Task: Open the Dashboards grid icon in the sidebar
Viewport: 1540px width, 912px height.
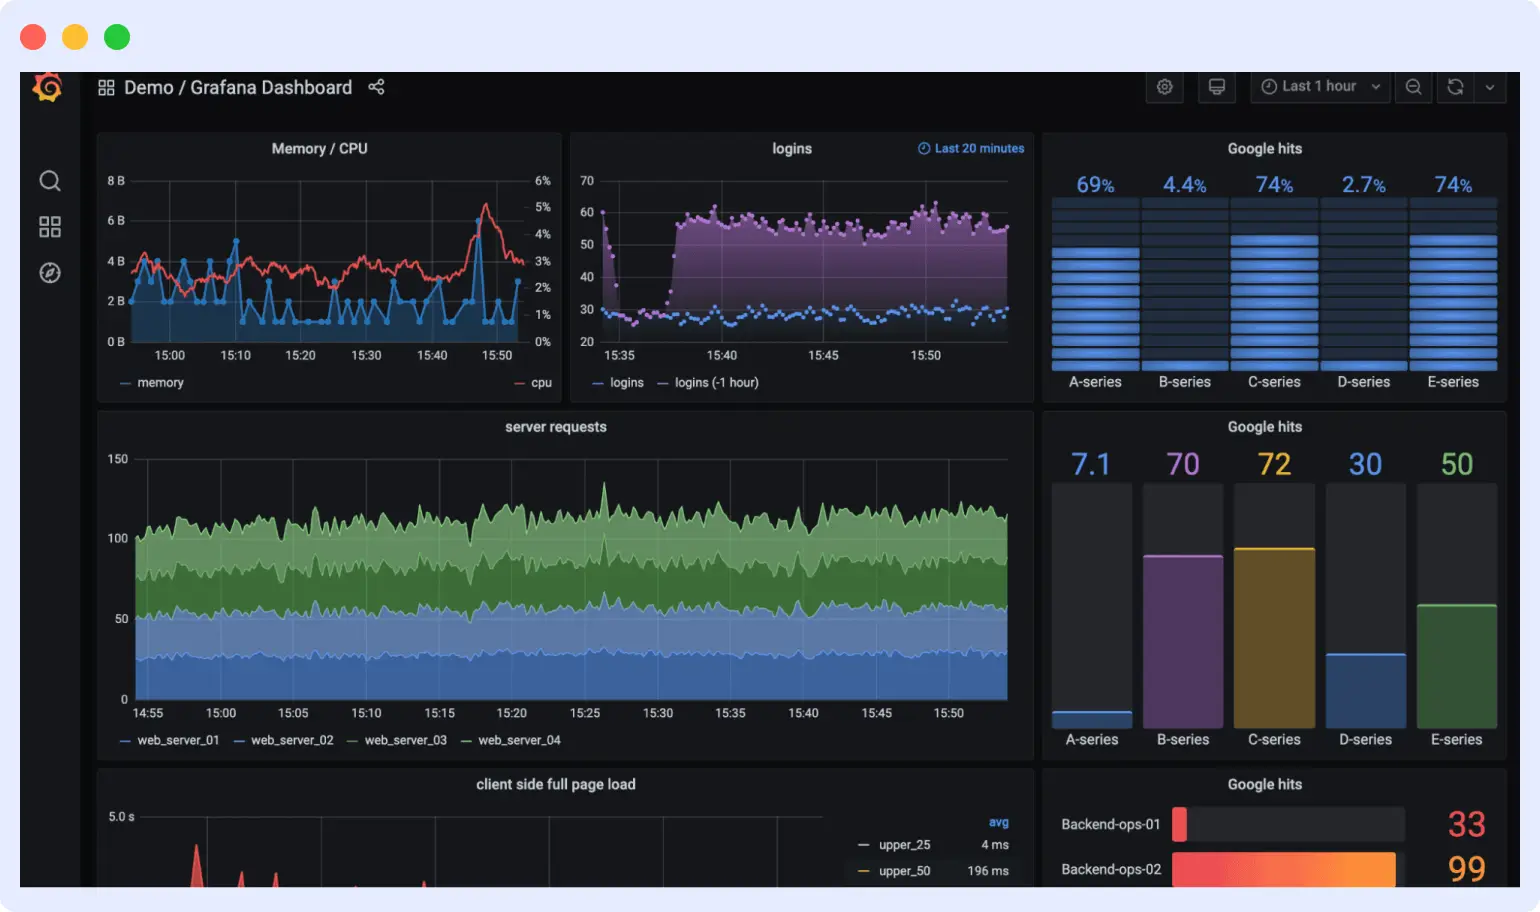Action: (50, 227)
